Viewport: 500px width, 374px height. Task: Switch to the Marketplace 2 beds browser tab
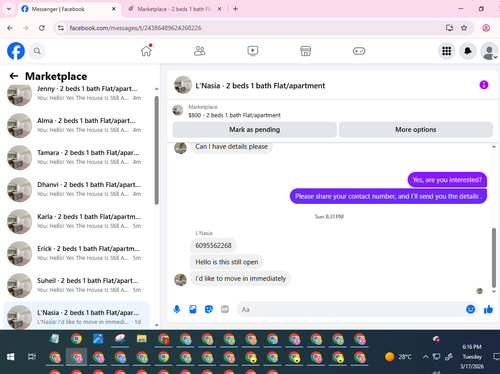click(174, 9)
